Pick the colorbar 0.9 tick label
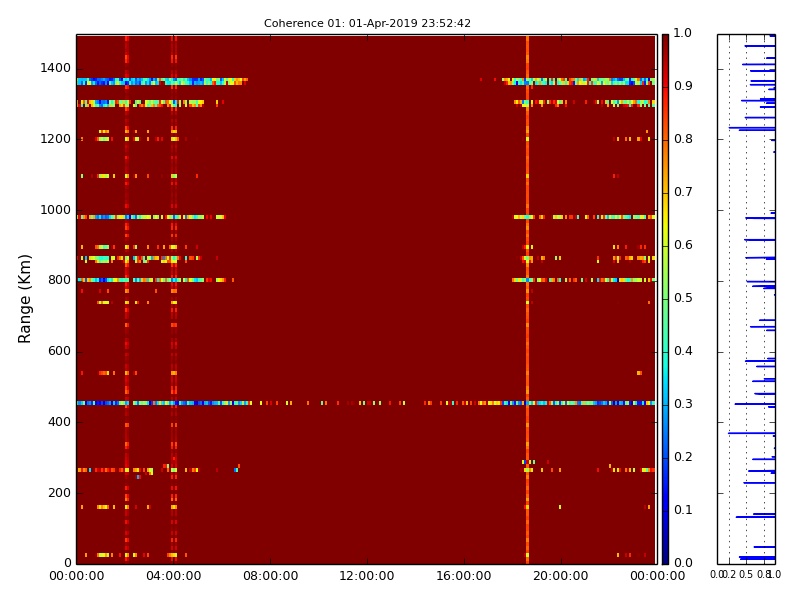This screenshot has height=600, width=800. (683, 86)
